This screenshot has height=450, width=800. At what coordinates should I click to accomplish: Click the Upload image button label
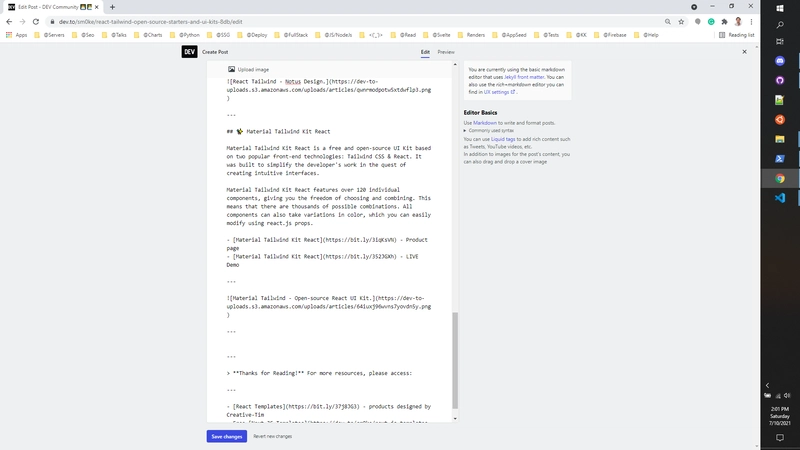253,69
